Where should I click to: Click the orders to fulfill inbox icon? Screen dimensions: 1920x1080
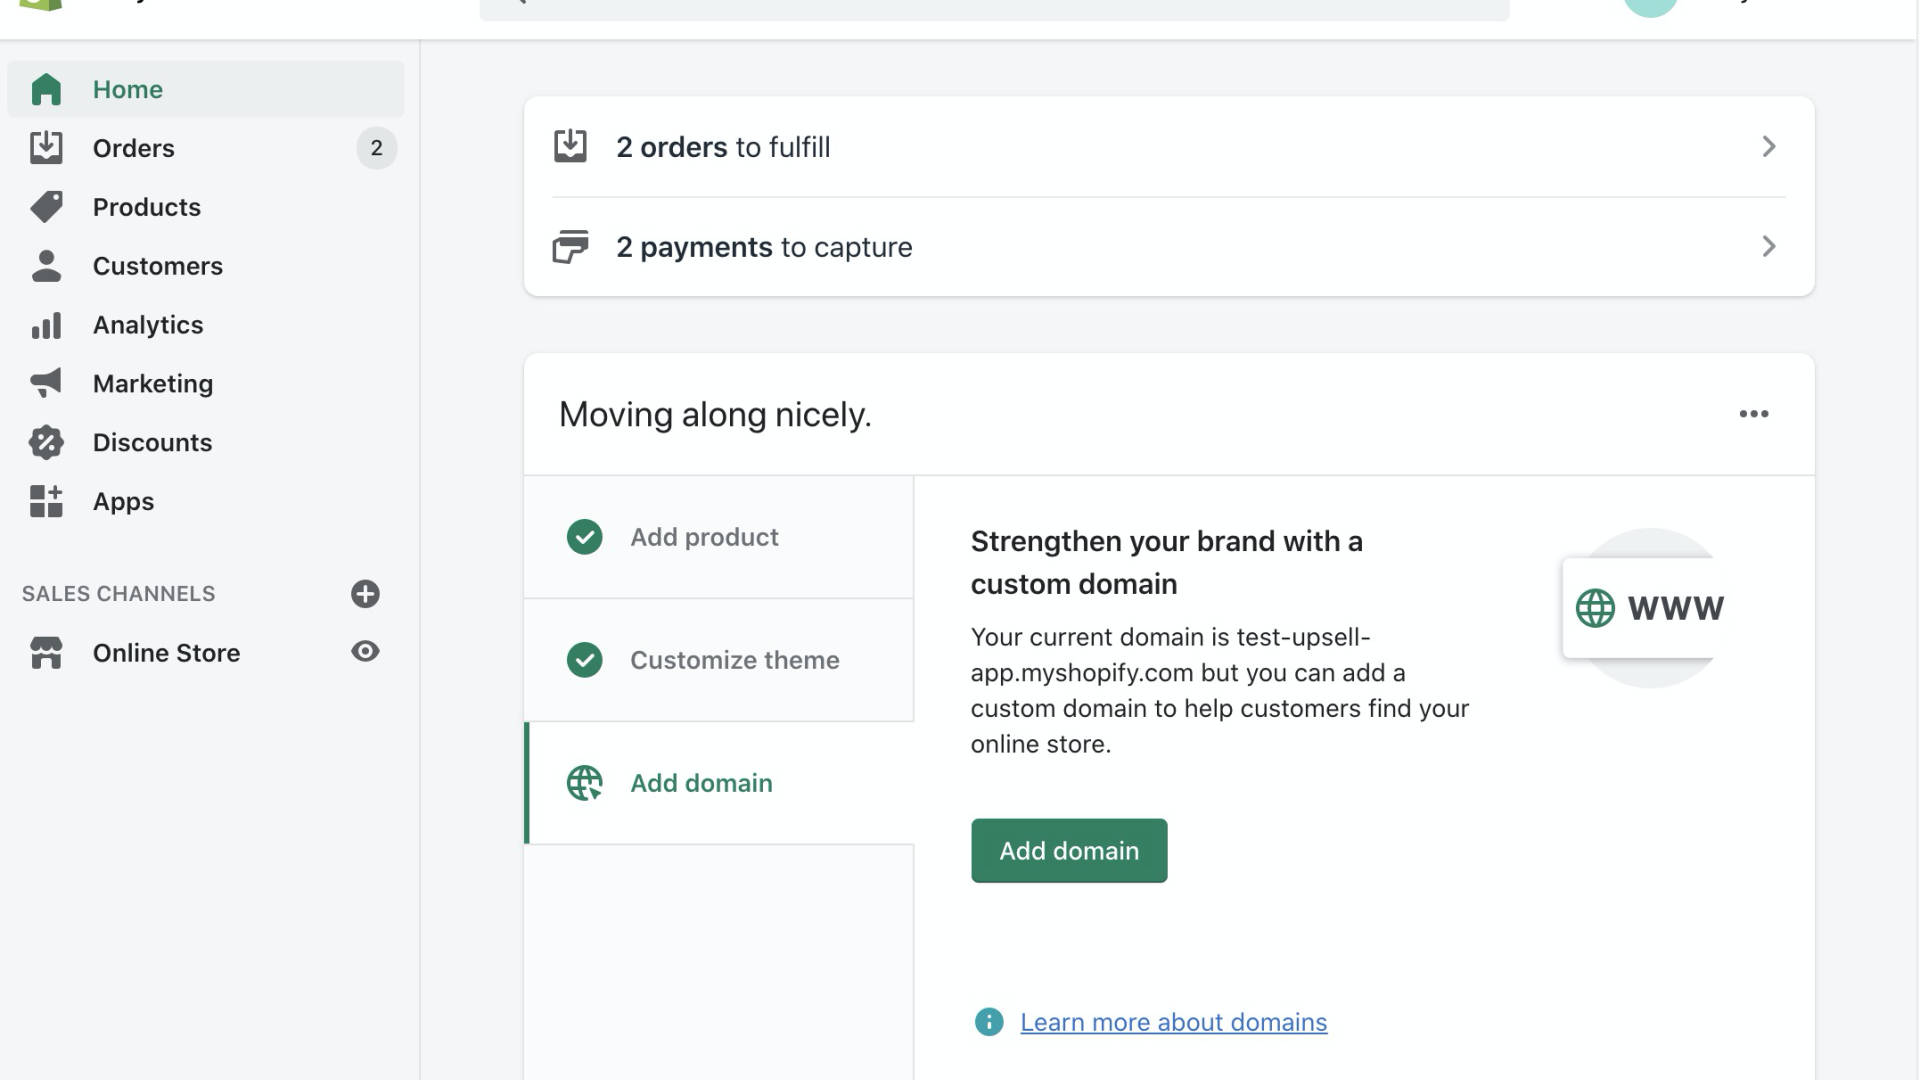coord(570,146)
